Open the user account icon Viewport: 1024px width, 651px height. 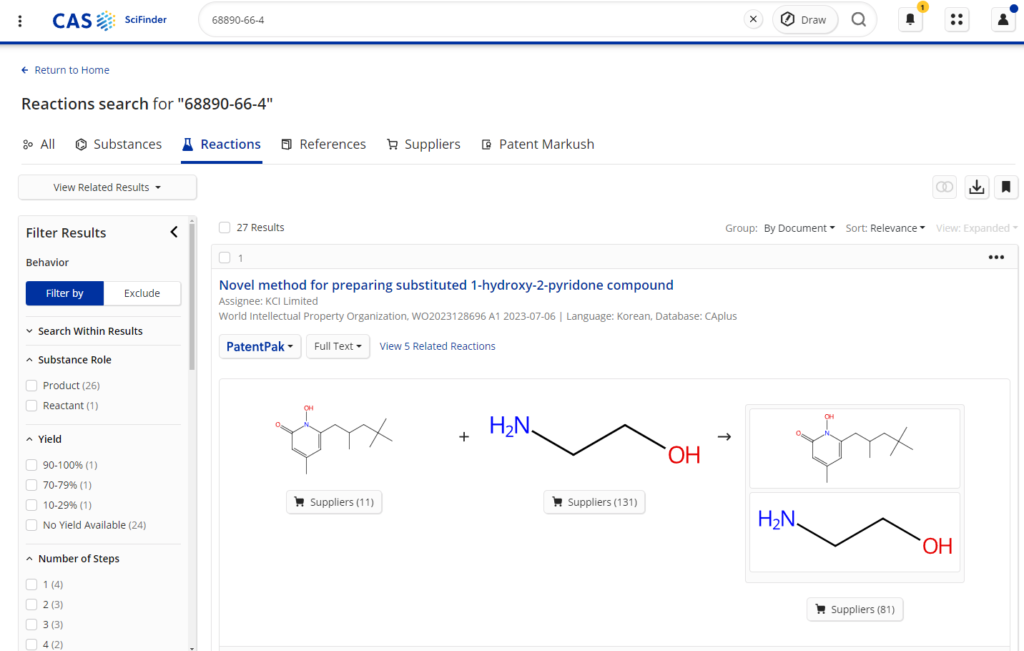1003,20
